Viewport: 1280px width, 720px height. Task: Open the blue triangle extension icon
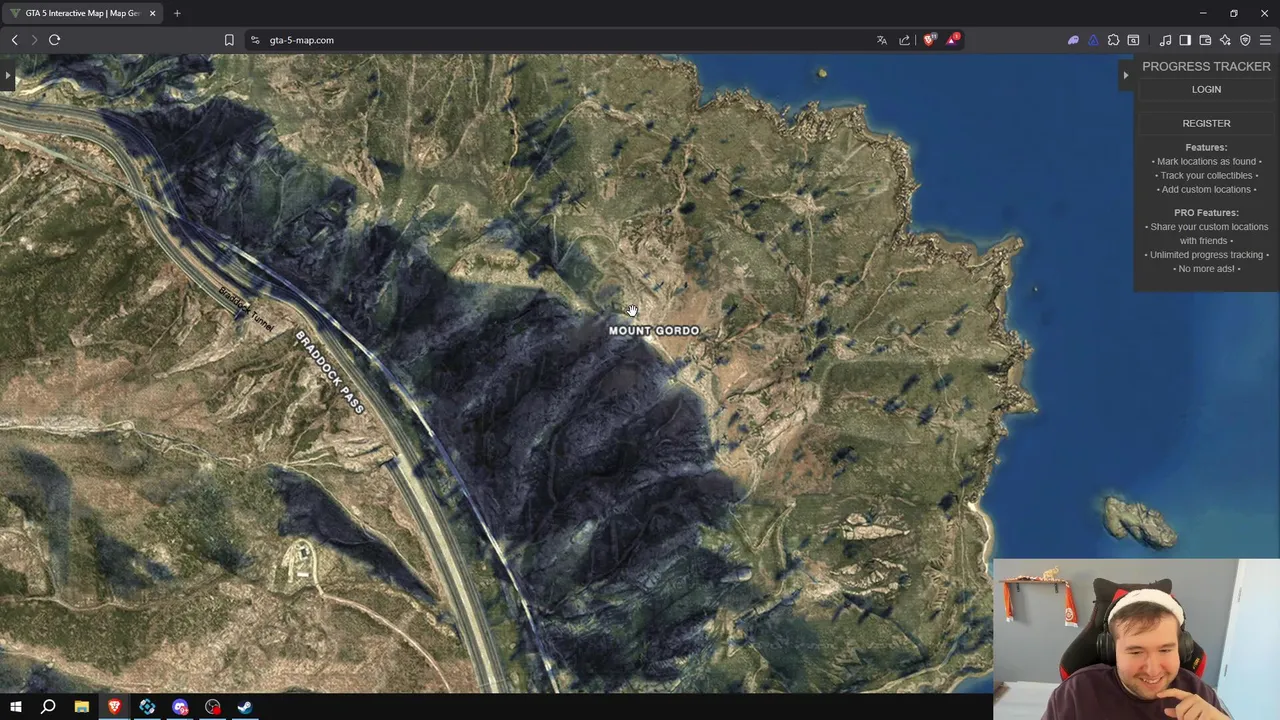[x=1093, y=40]
